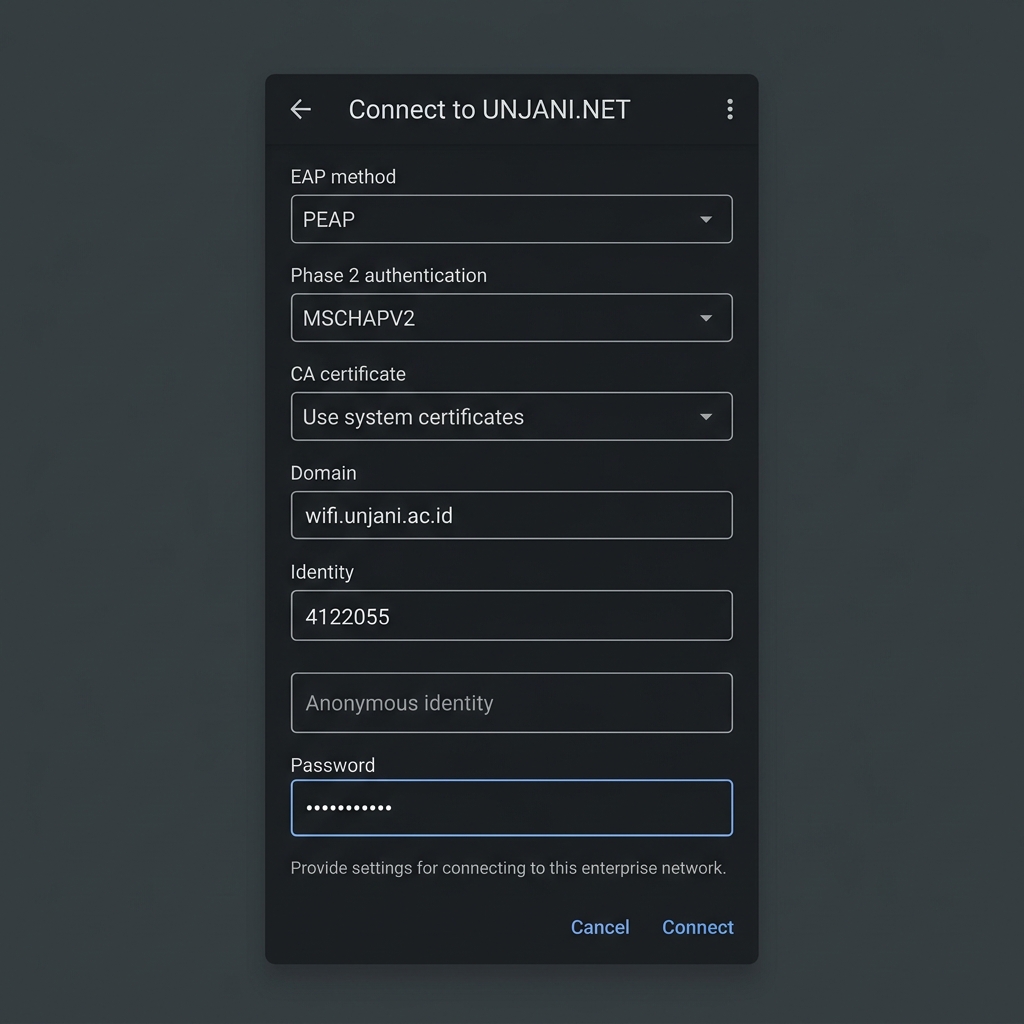
Task: Click the "Identity" label text
Action: pos(322,572)
